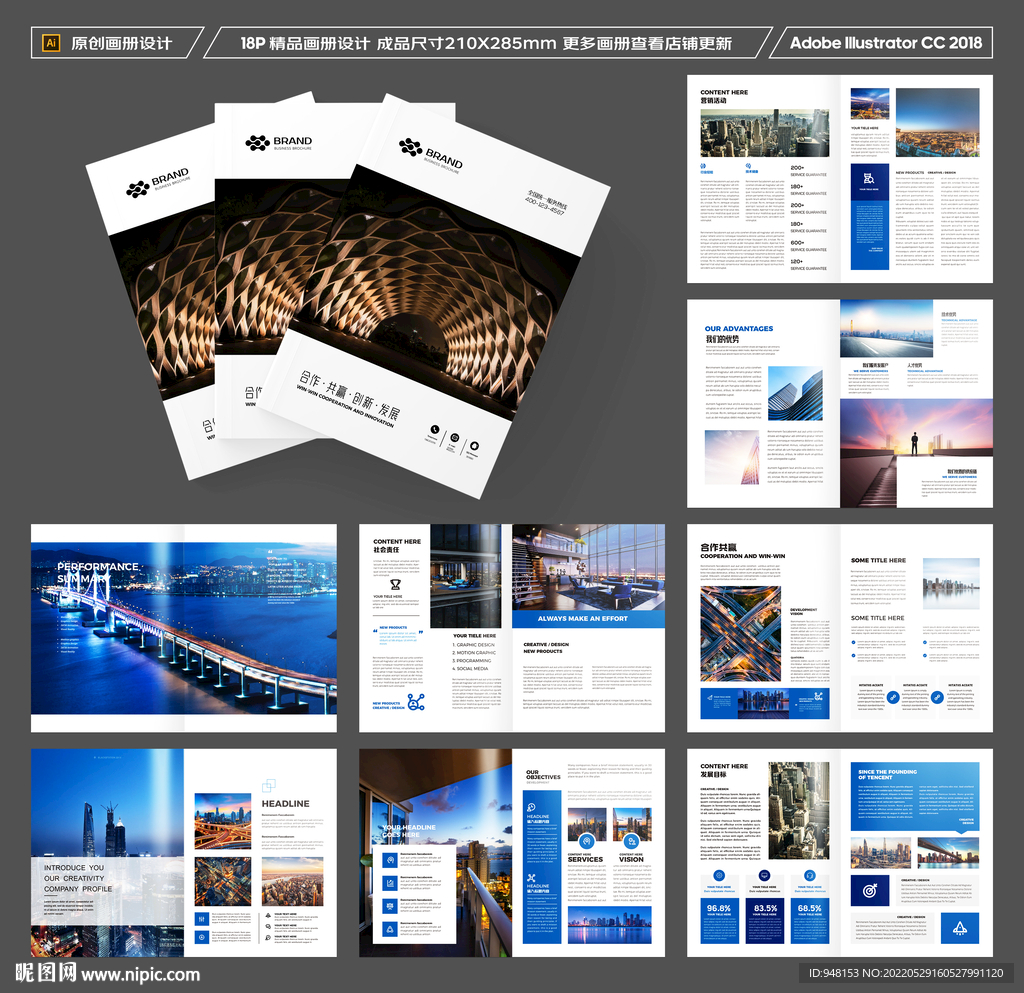Click the circular icon above SERVICES
The width and height of the screenshot is (1024, 993).
pyautogui.click(x=586, y=842)
